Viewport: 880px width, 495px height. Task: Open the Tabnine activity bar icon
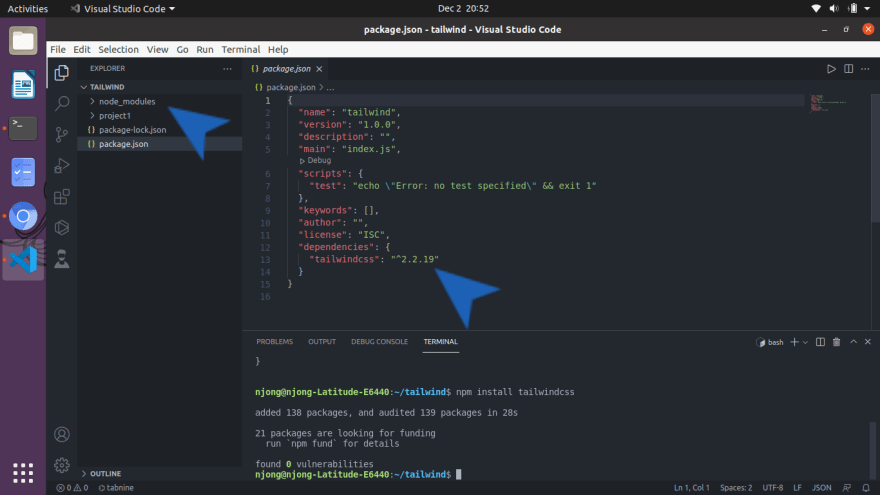62,259
